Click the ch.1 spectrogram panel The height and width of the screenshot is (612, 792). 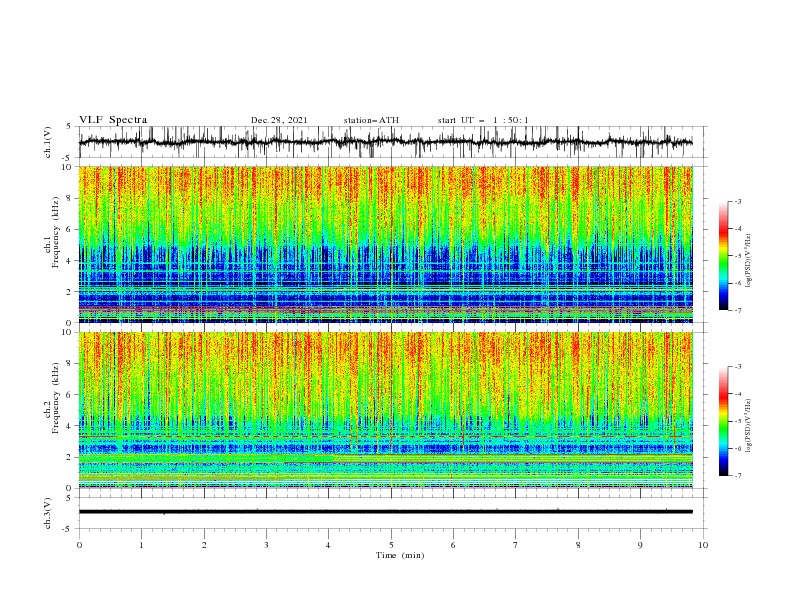[x=386, y=244]
